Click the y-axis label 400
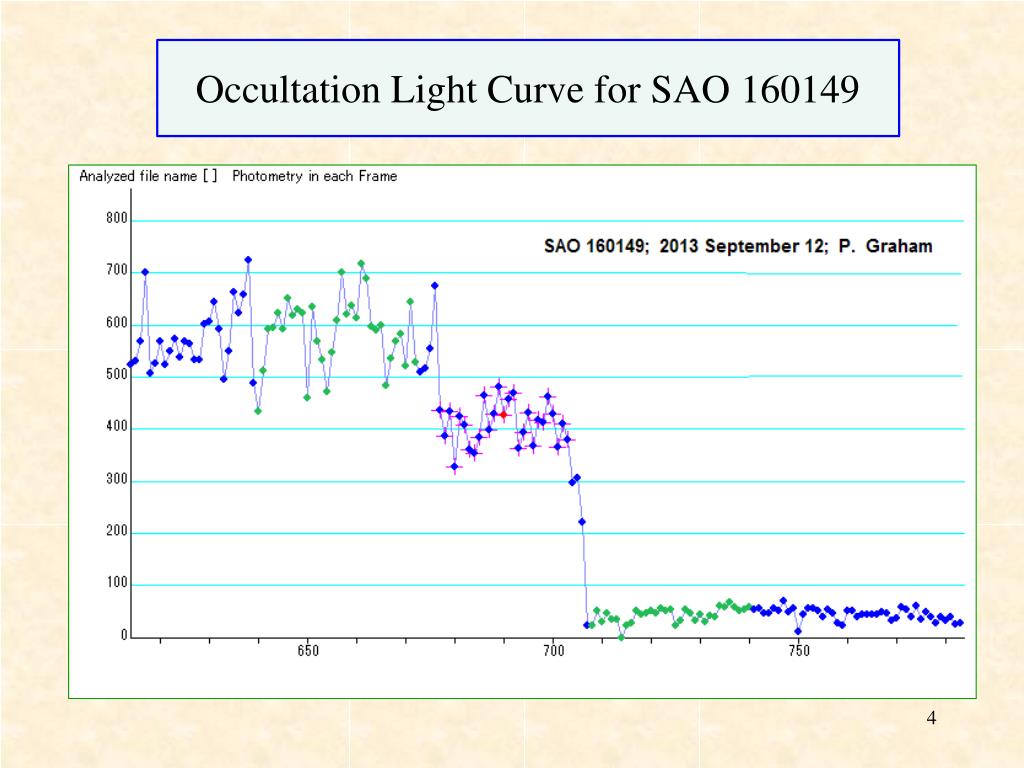 (x=117, y=426)
